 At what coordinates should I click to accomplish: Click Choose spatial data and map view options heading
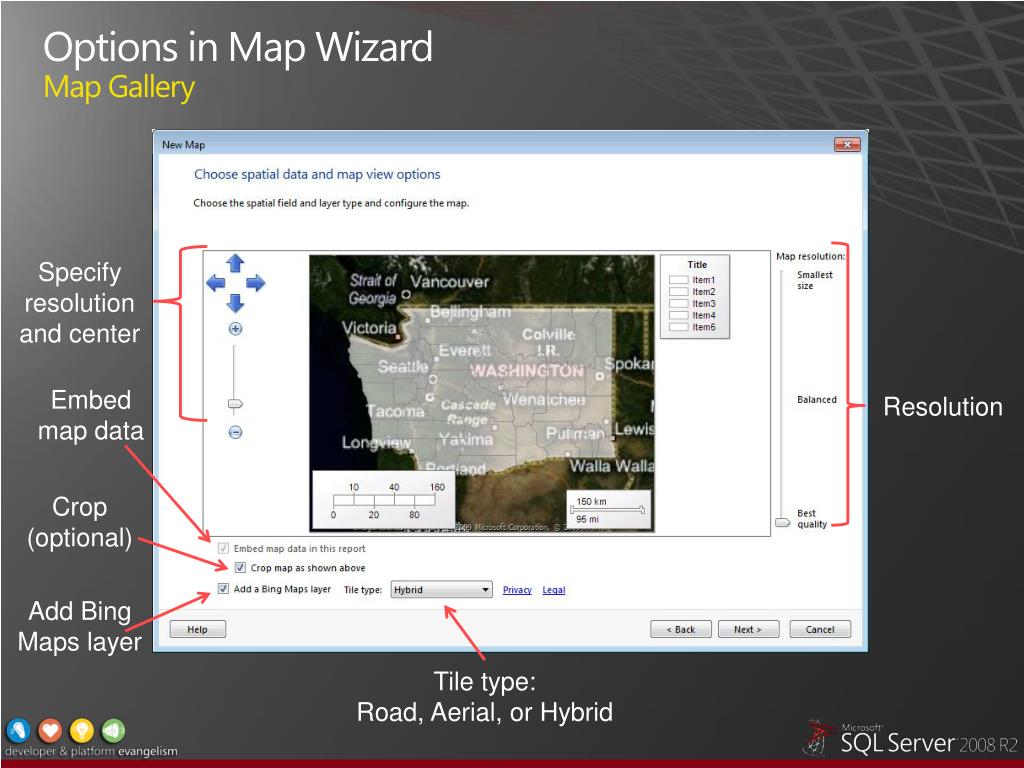(317, 174)
